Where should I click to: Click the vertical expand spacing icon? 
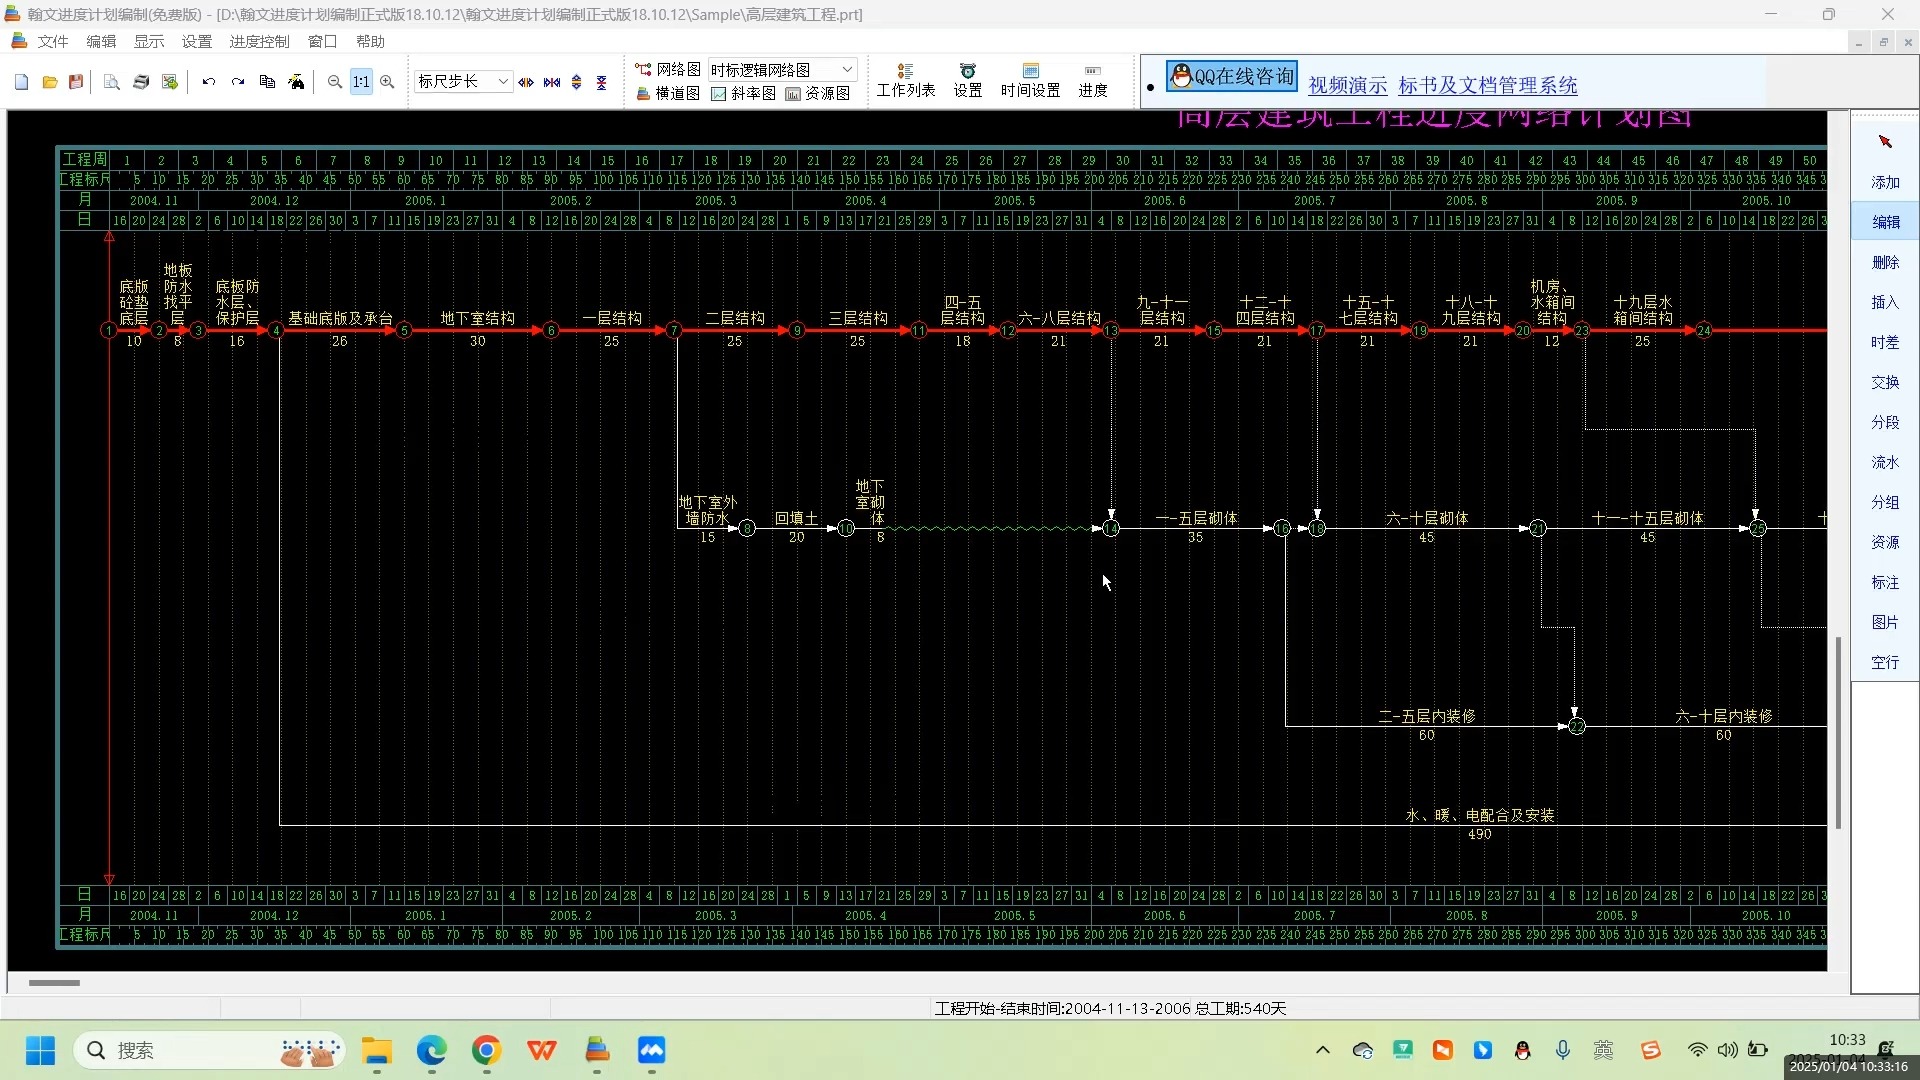coord(577,82)
